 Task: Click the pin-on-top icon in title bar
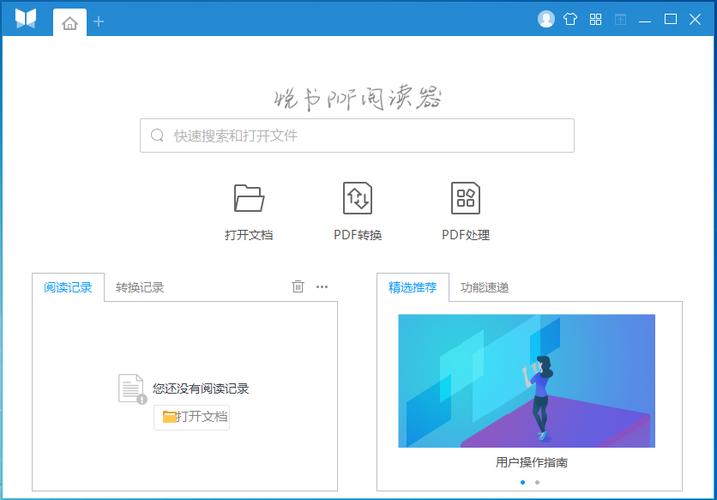621,19
